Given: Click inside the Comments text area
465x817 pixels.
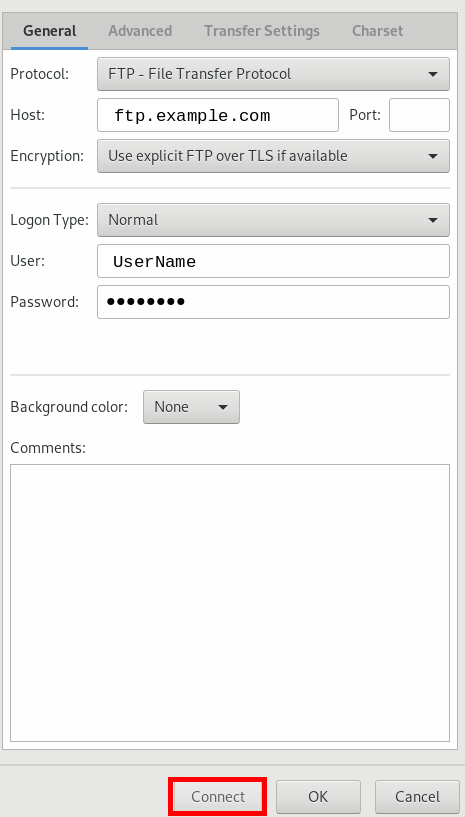Looking at the screenshot, I should [230, 603].
